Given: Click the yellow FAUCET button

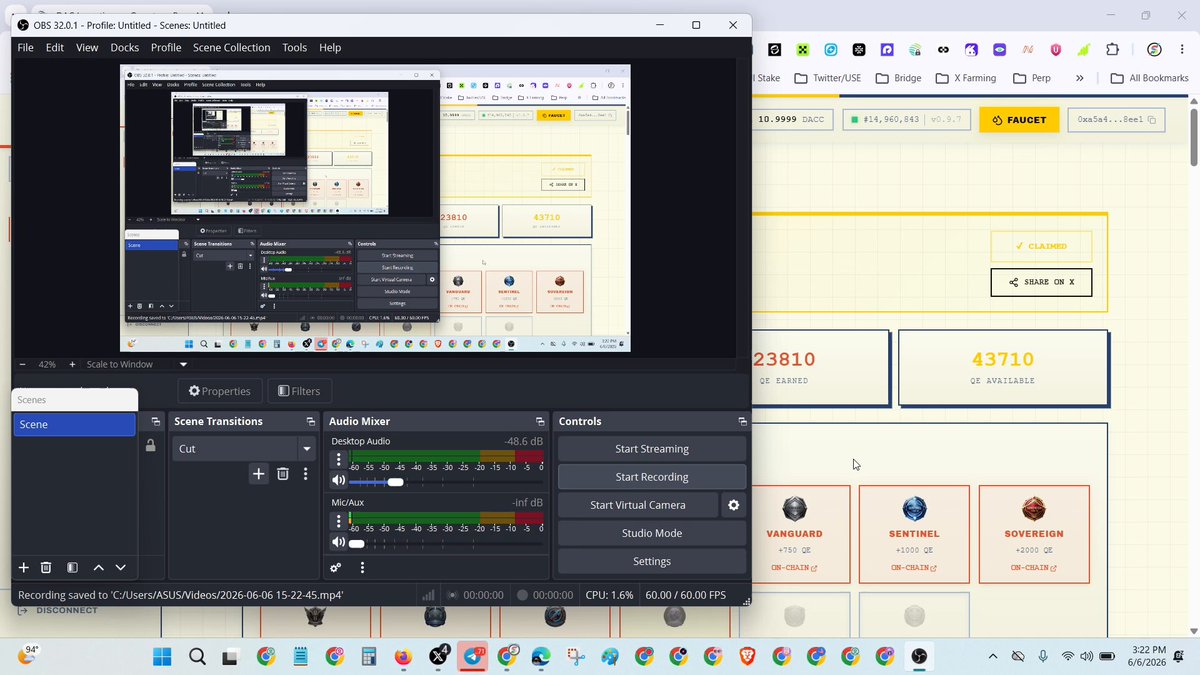Looking at the screenshot, I should 1019,120.
